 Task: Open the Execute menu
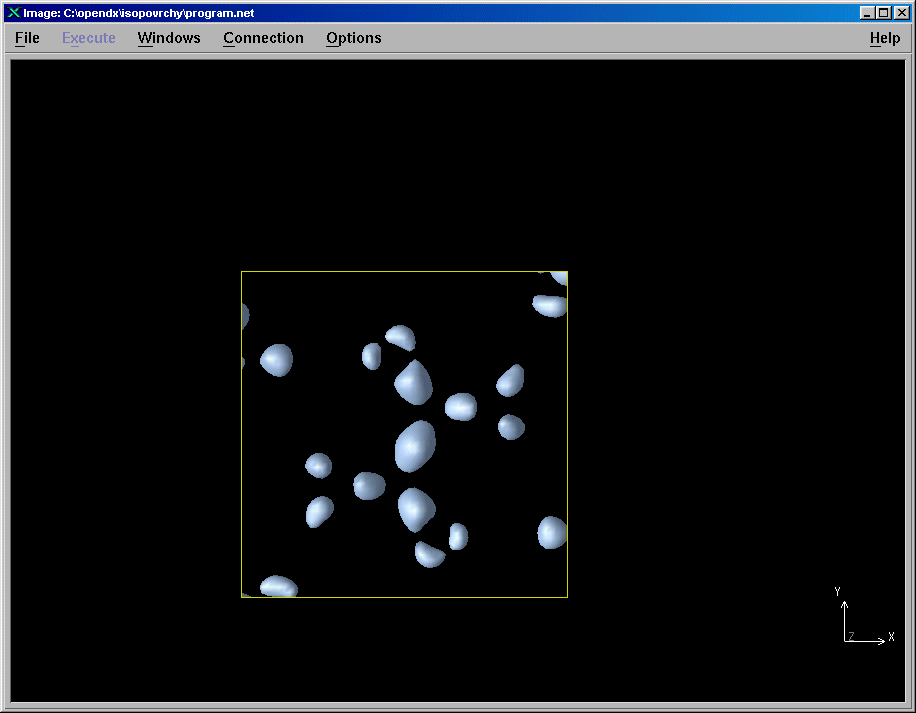coord(89,38)
